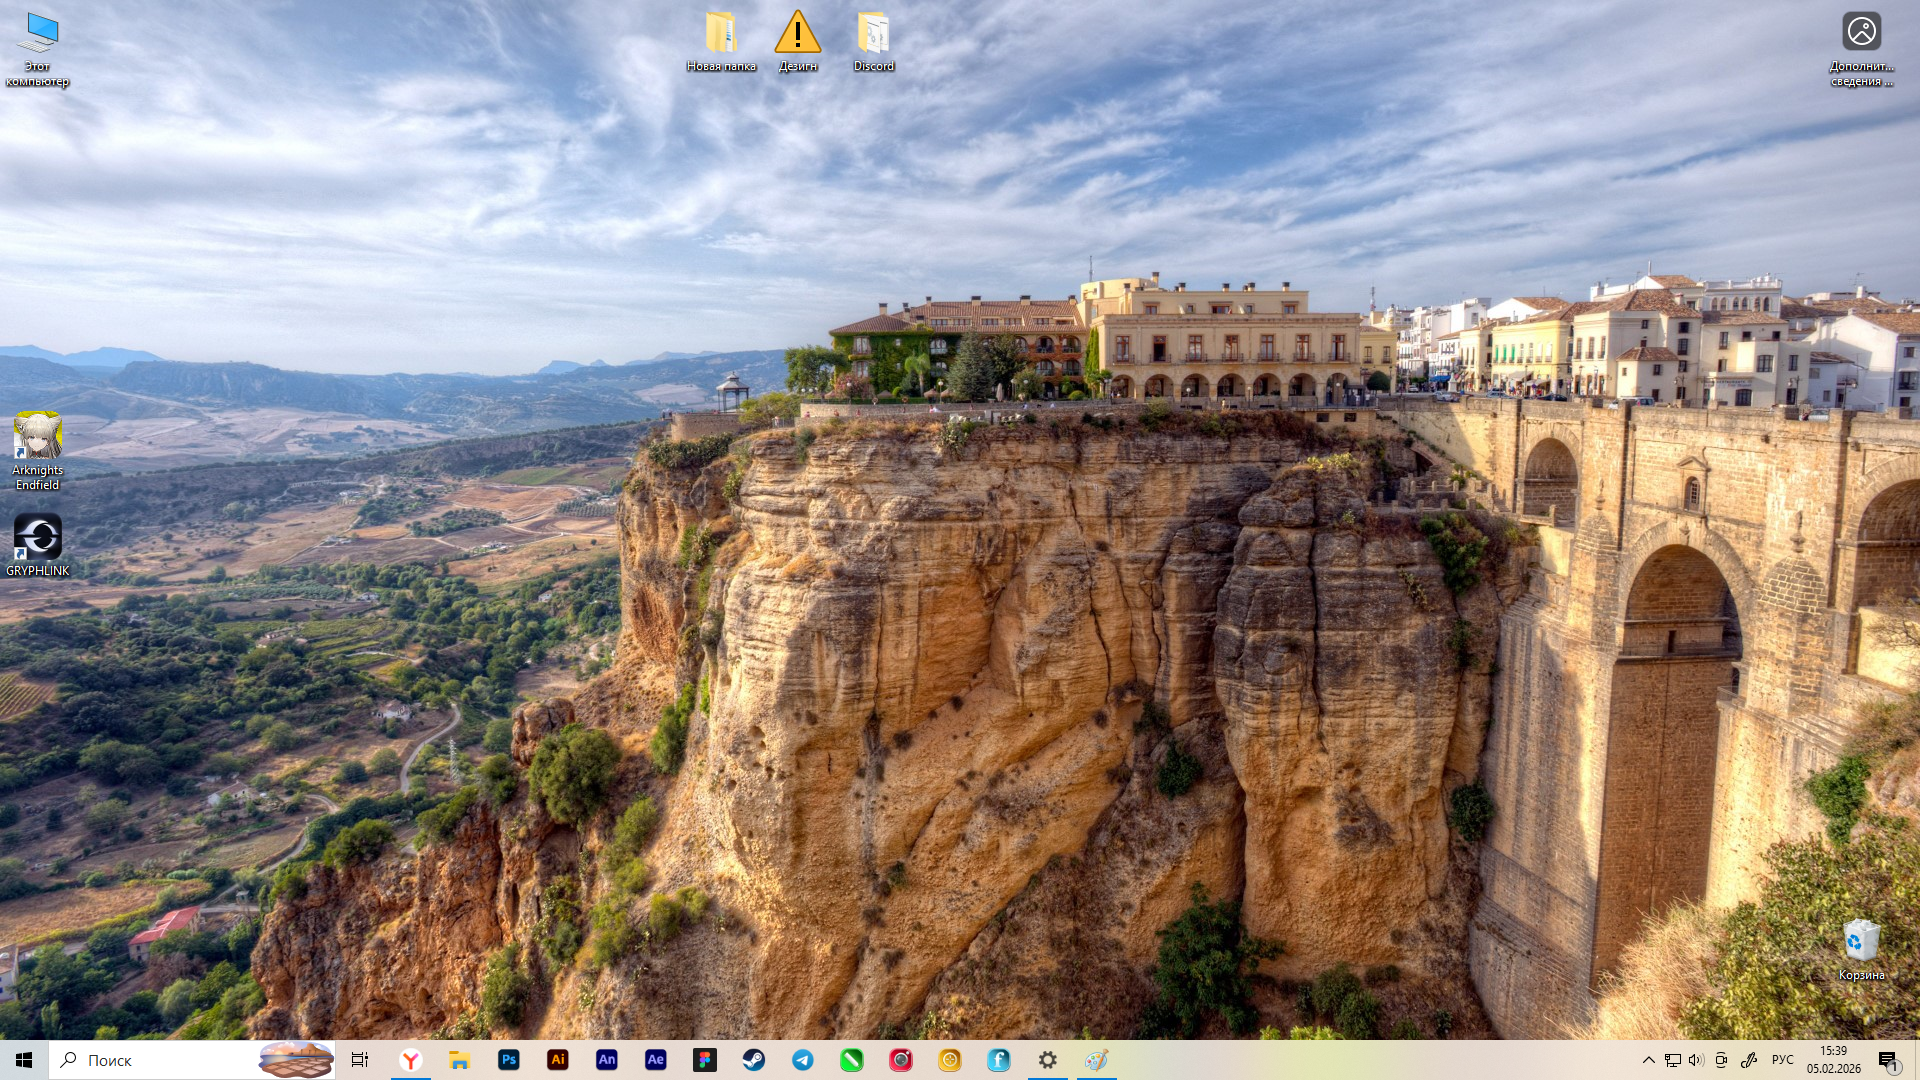Open Figma from the taskbar
The height and width of the screenshot is (1080, 1920).
[x=705, y=1060]
